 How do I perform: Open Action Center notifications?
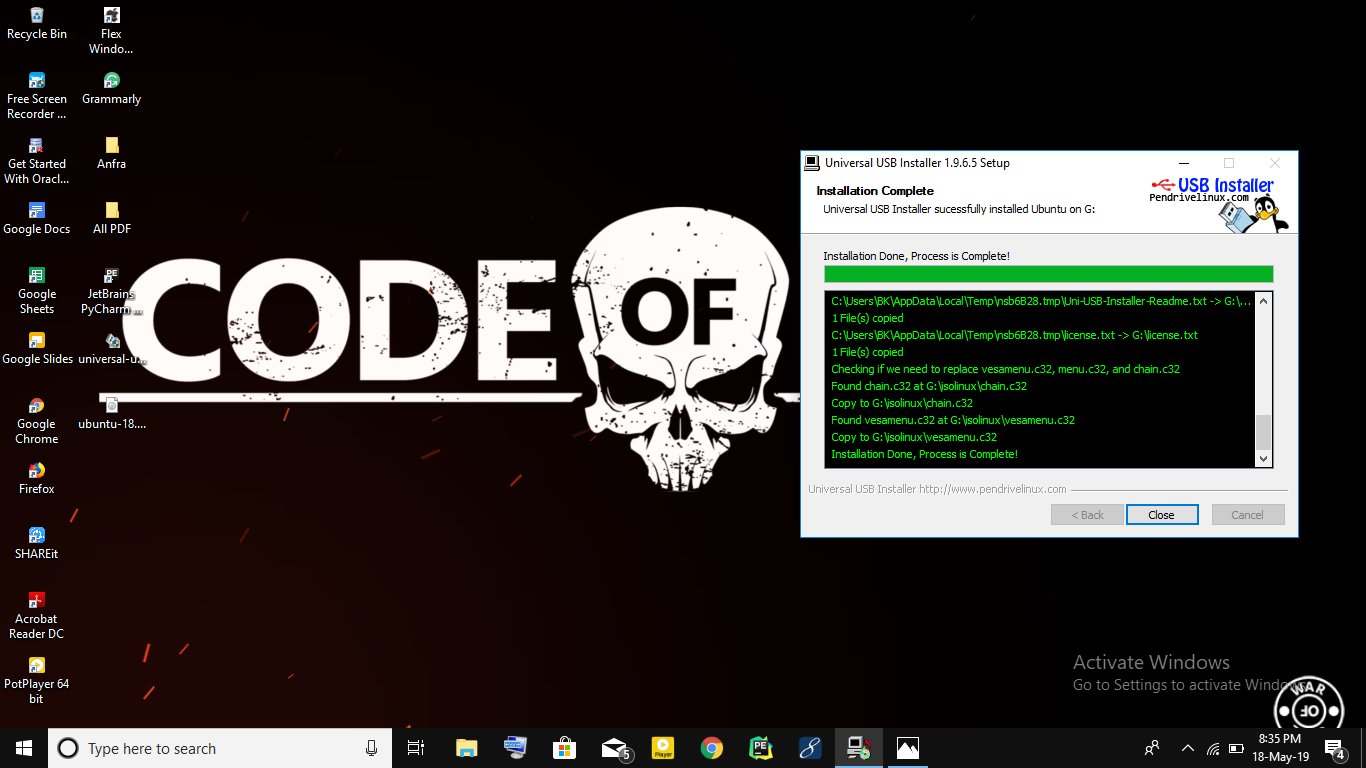point(1334,748)
